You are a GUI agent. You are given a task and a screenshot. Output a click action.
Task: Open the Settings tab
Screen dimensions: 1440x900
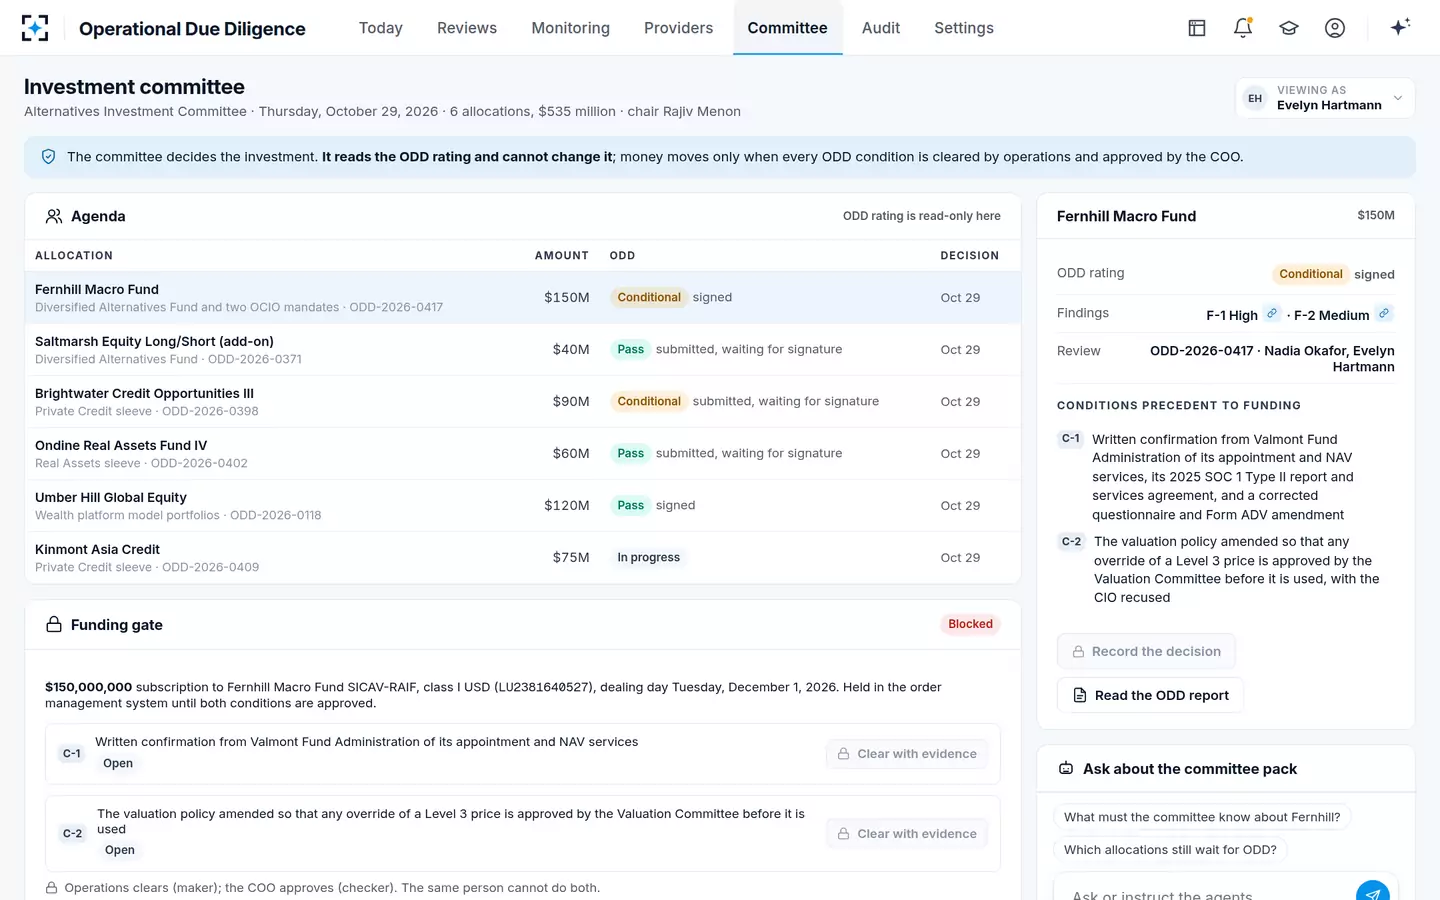[x=964, y=28]
